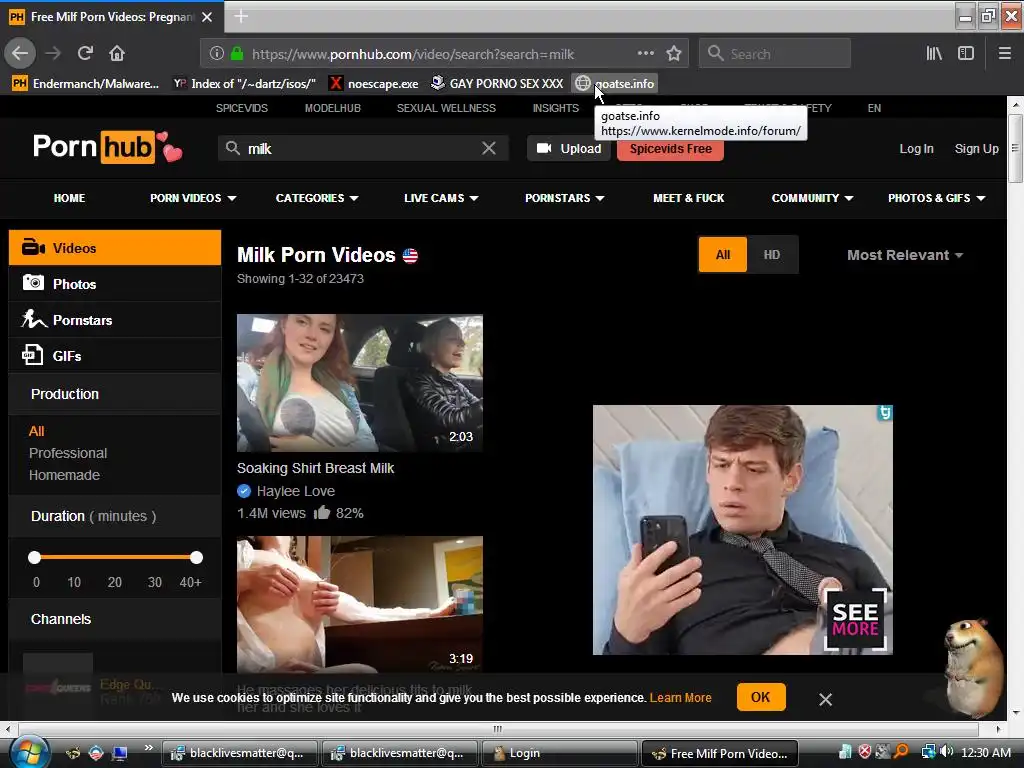Show site information via the info icon
Image resolution: width=1024 pixels, height=768 pixels.
pos(217,54)
